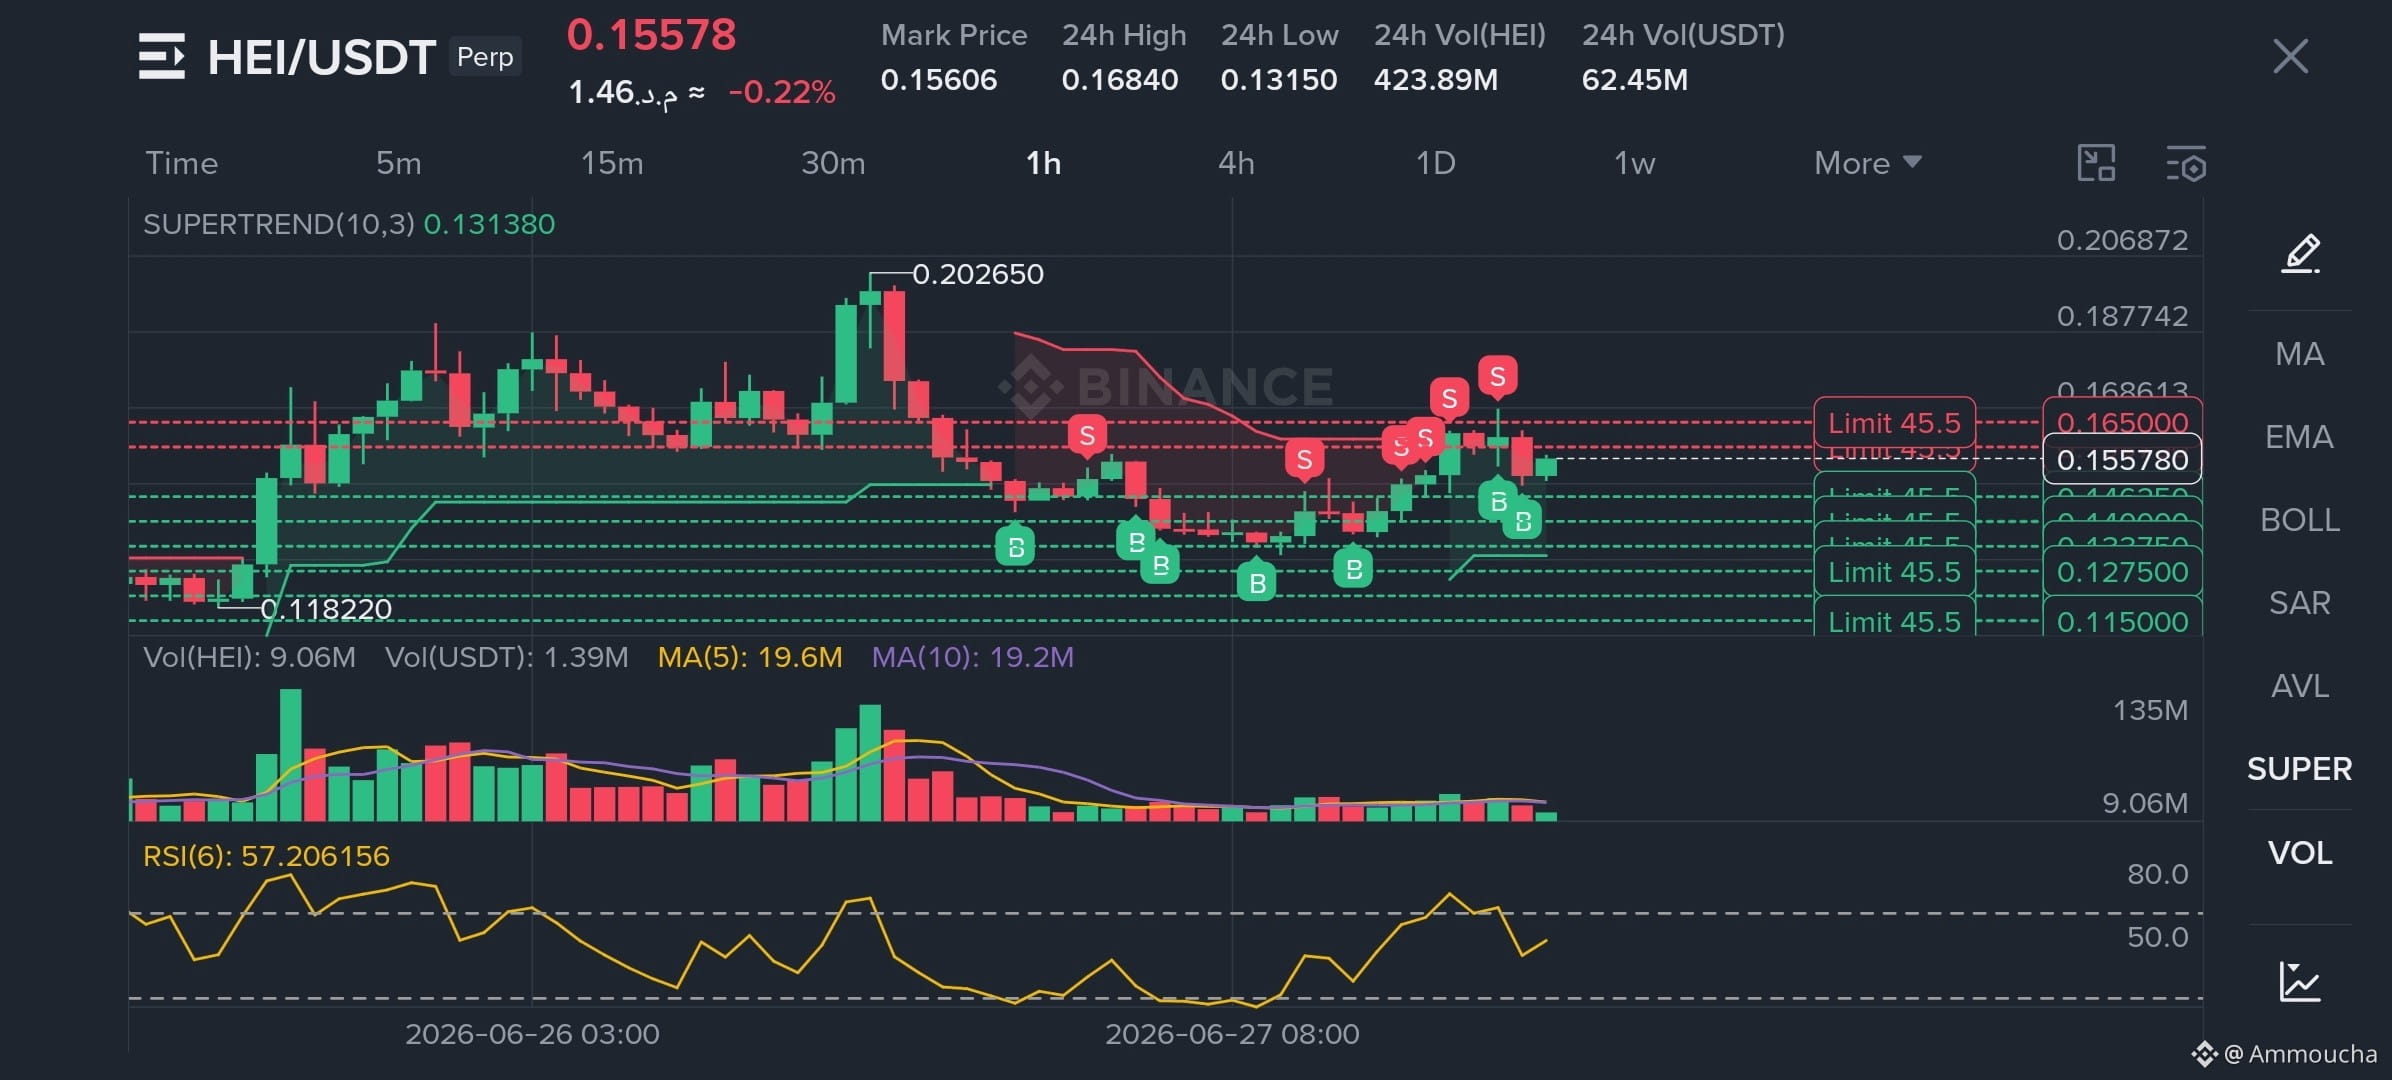
Task: Select the 15m timeframe
Action: pos(612,163)
